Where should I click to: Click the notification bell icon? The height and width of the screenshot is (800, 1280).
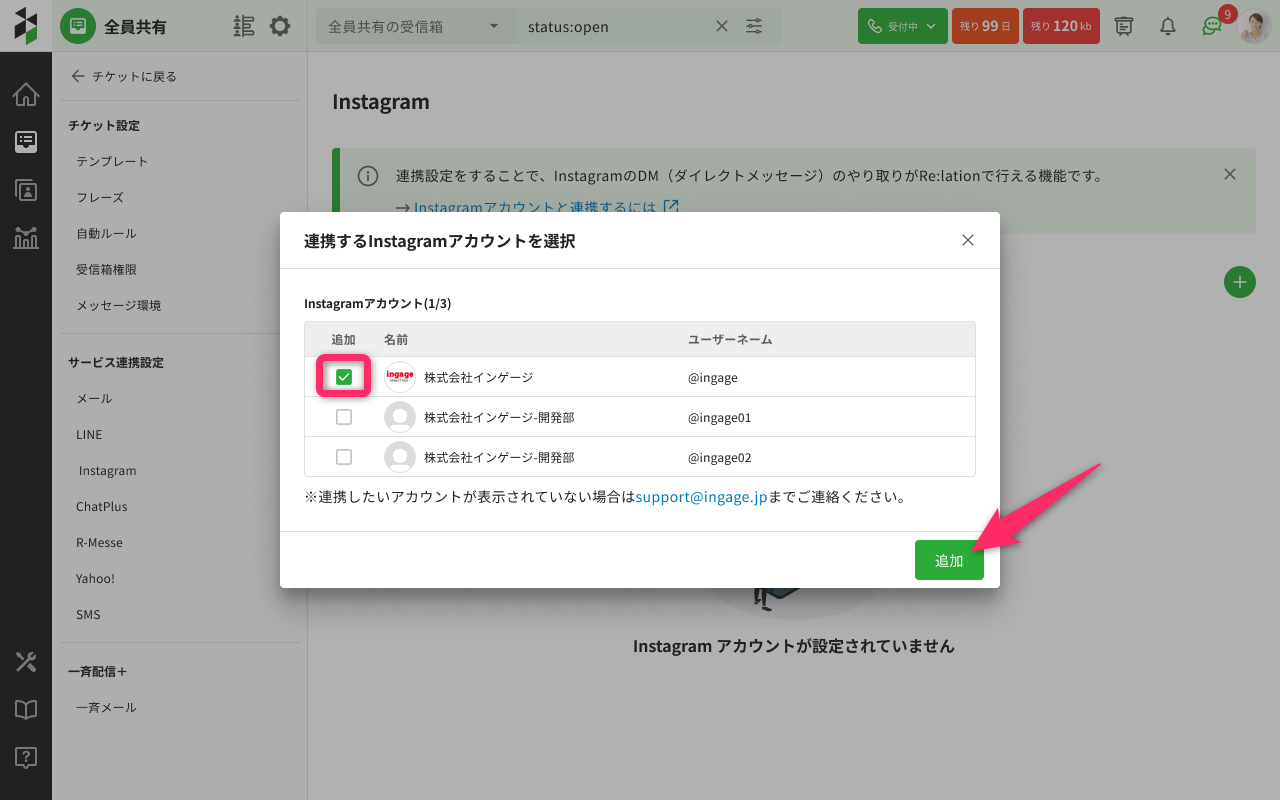pos(1167,26)
